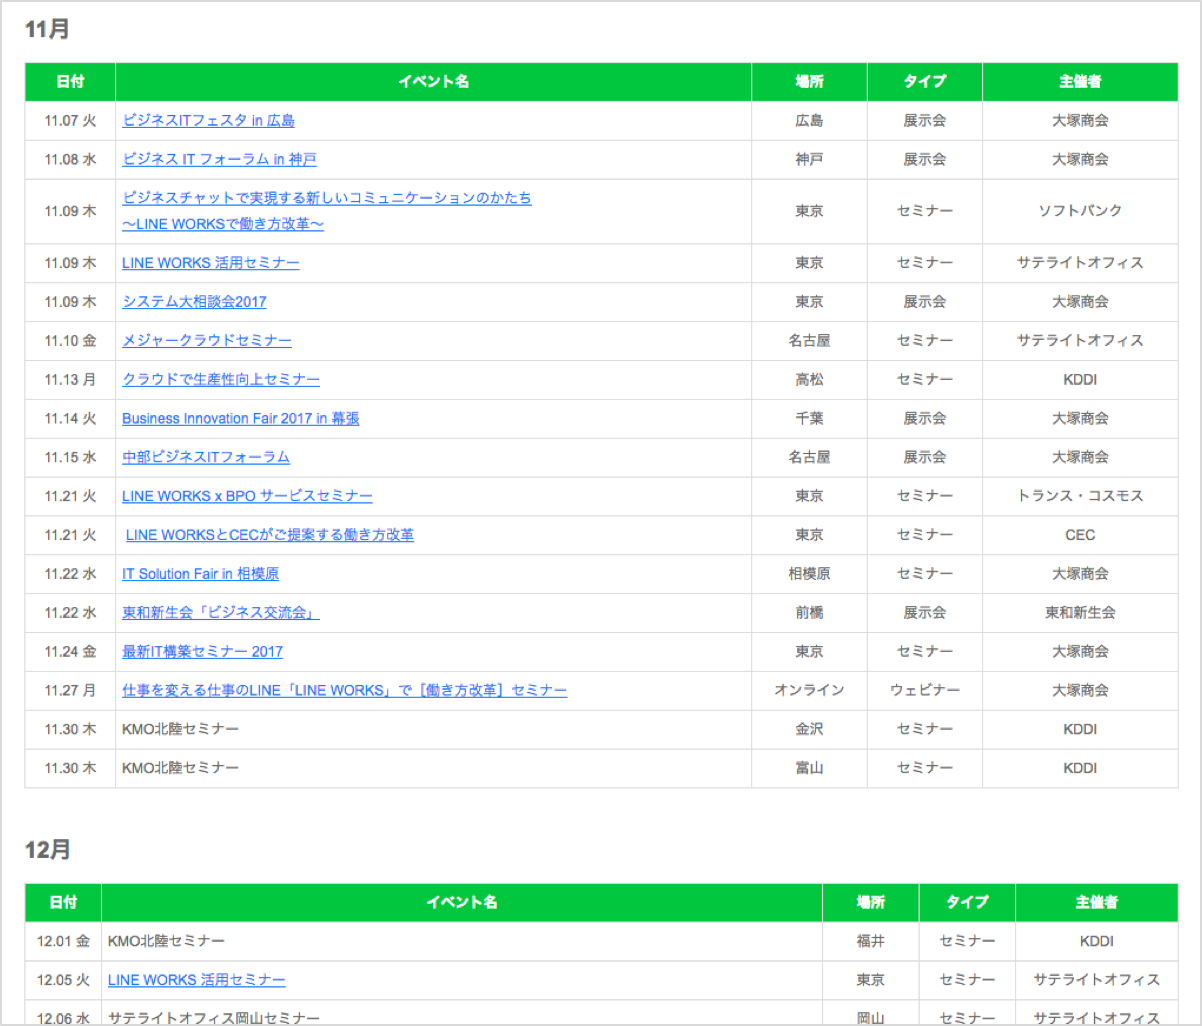The height and width of the screenshot is (1026, 1202).
Task: Click the イベント名 header in November table
Action: tap(433, 82)
